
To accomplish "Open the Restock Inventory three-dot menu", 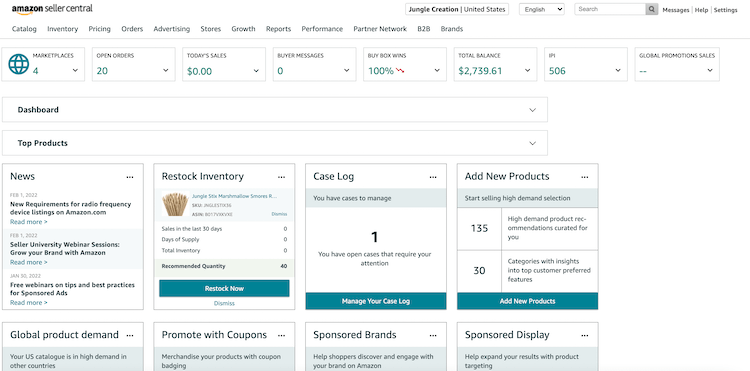I will point(282,177).
